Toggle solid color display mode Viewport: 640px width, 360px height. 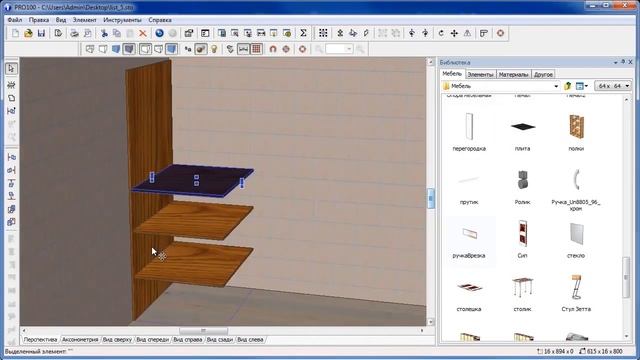(x=116, y=49)
